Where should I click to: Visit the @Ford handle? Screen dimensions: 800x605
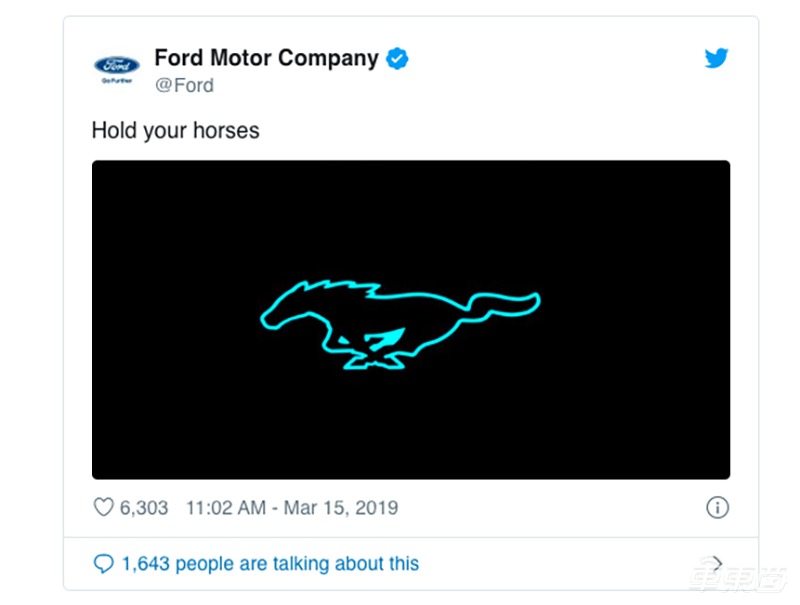[x=184, y=86]
